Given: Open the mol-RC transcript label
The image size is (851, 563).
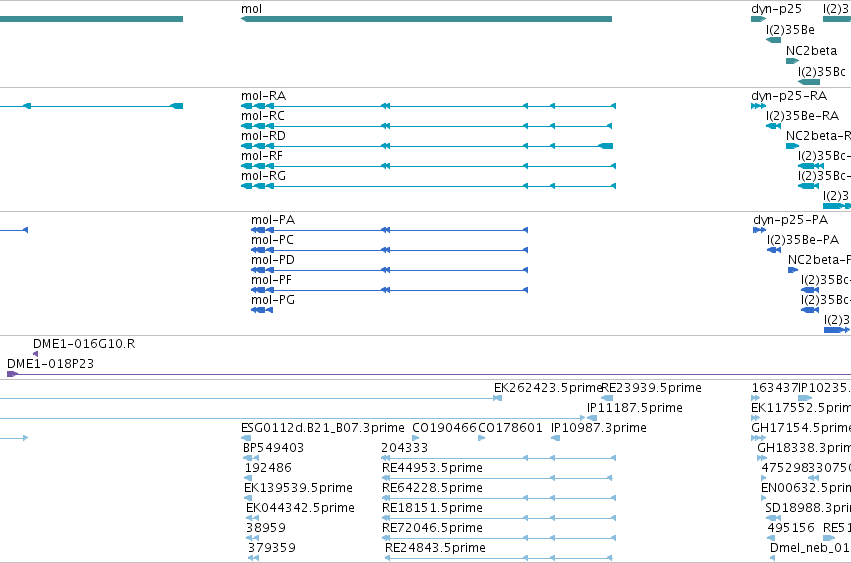Looking at the screenshot, I should coord(263,116).
